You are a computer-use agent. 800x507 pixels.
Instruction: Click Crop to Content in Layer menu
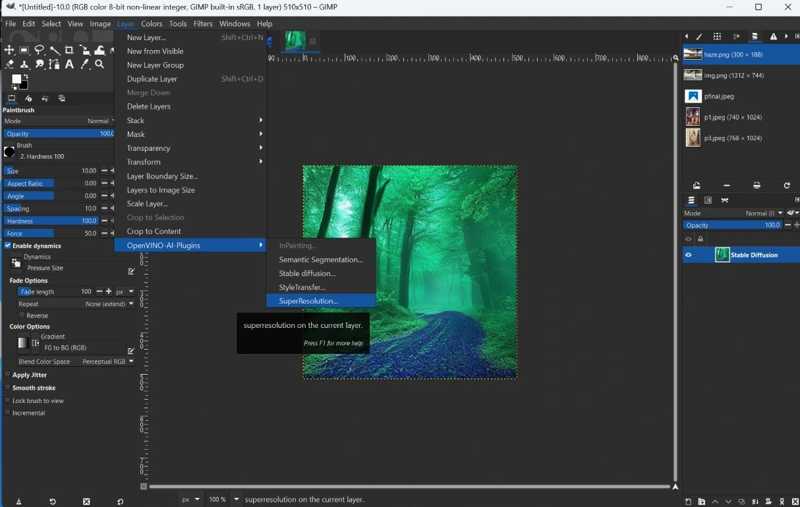click(x=190, y=231)
